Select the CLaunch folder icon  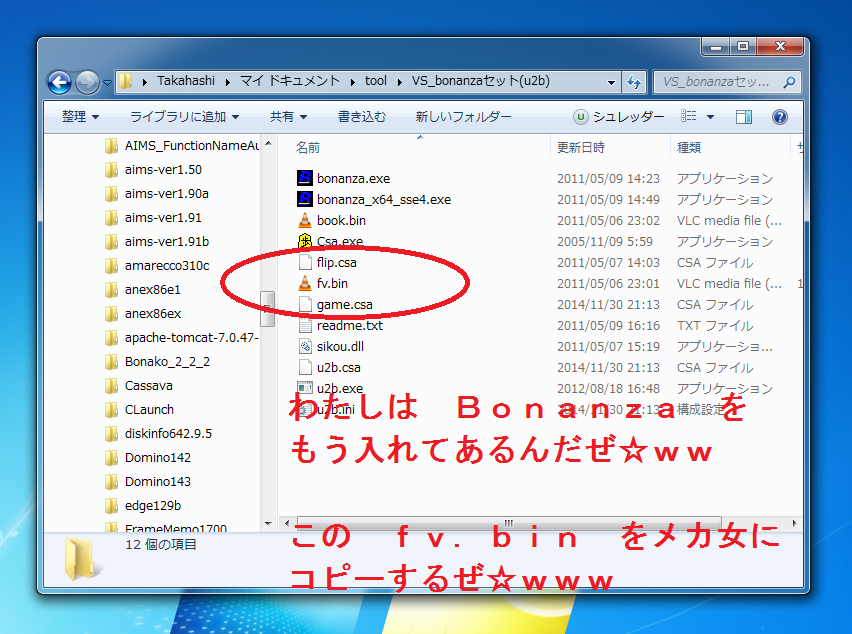tap(111, 410)
